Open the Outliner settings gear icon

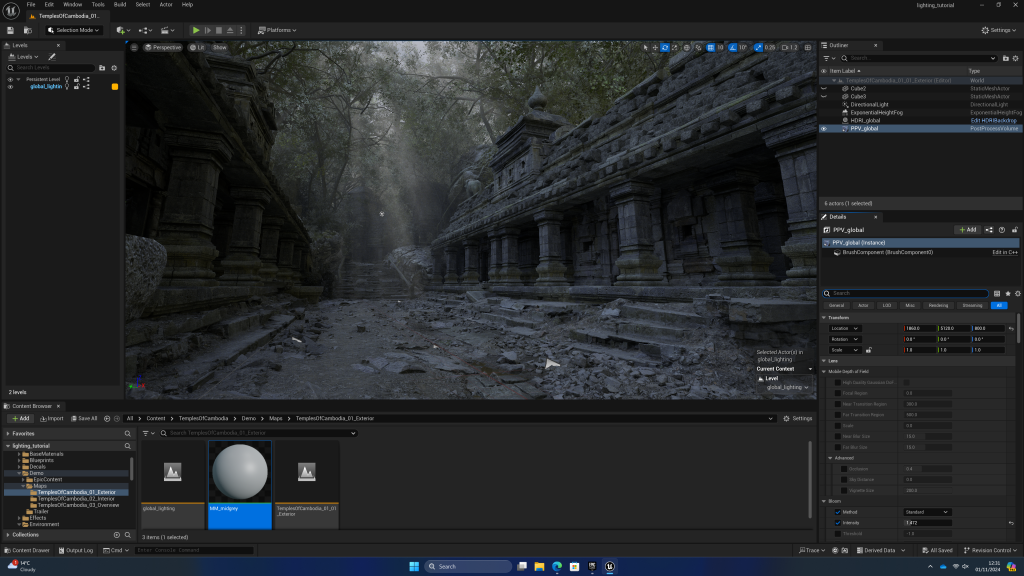point(1016,58)
